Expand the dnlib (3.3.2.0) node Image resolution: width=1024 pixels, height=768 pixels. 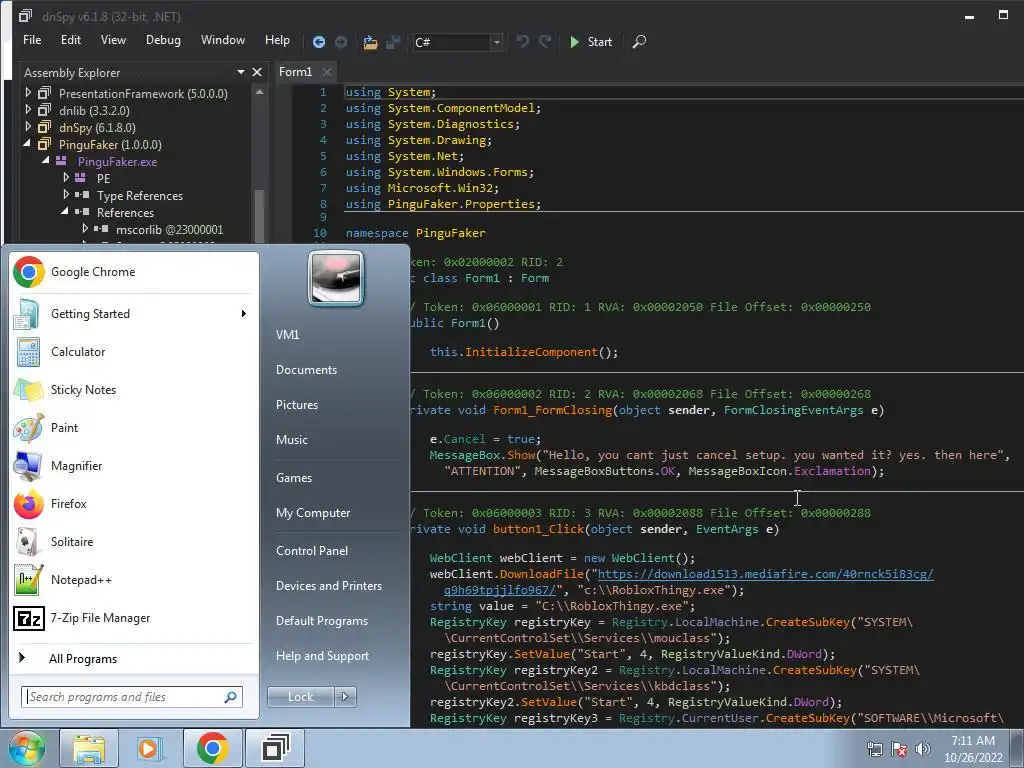tap(28, 110)
